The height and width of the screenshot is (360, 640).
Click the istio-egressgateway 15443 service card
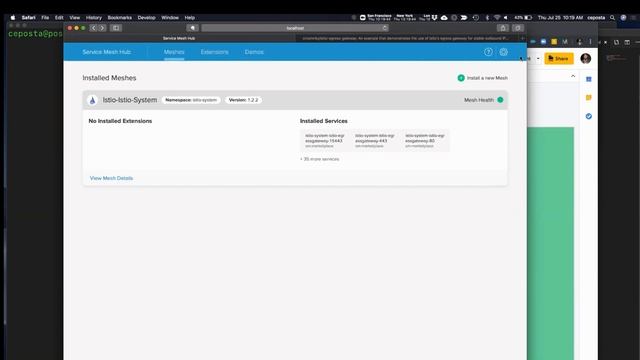tap(325, 140)
